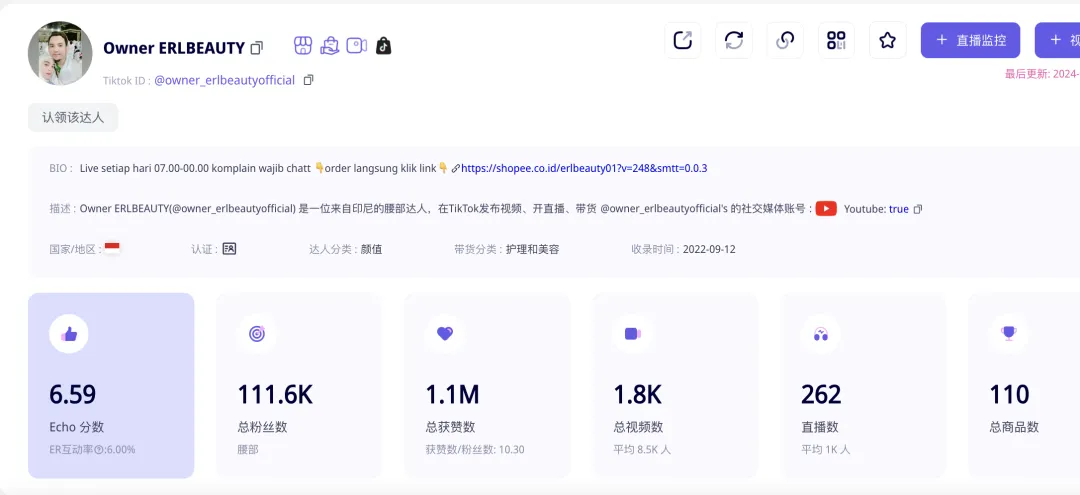The height and width of the screenshot is (495, 1080).
Task: Open the QR code icon button
Action: 836,40
